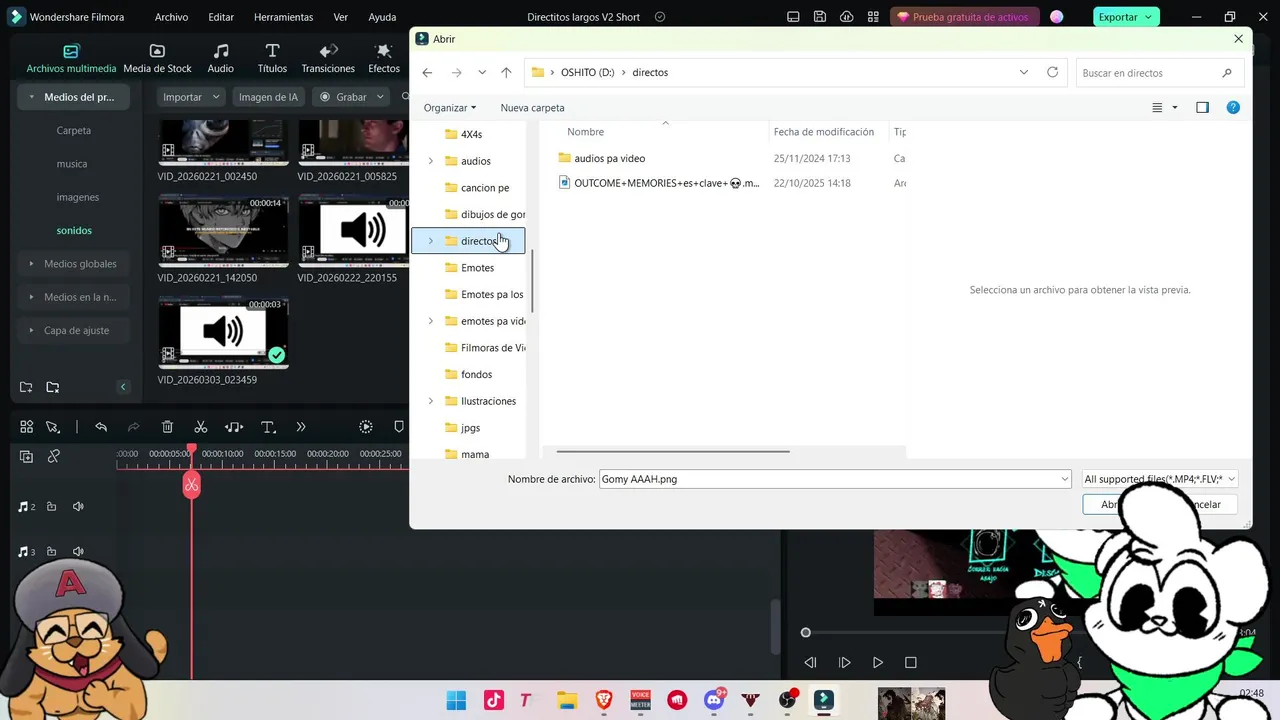The image size is (1280, 720).
Task: Open the Importar dropdown
Action: 191,97
